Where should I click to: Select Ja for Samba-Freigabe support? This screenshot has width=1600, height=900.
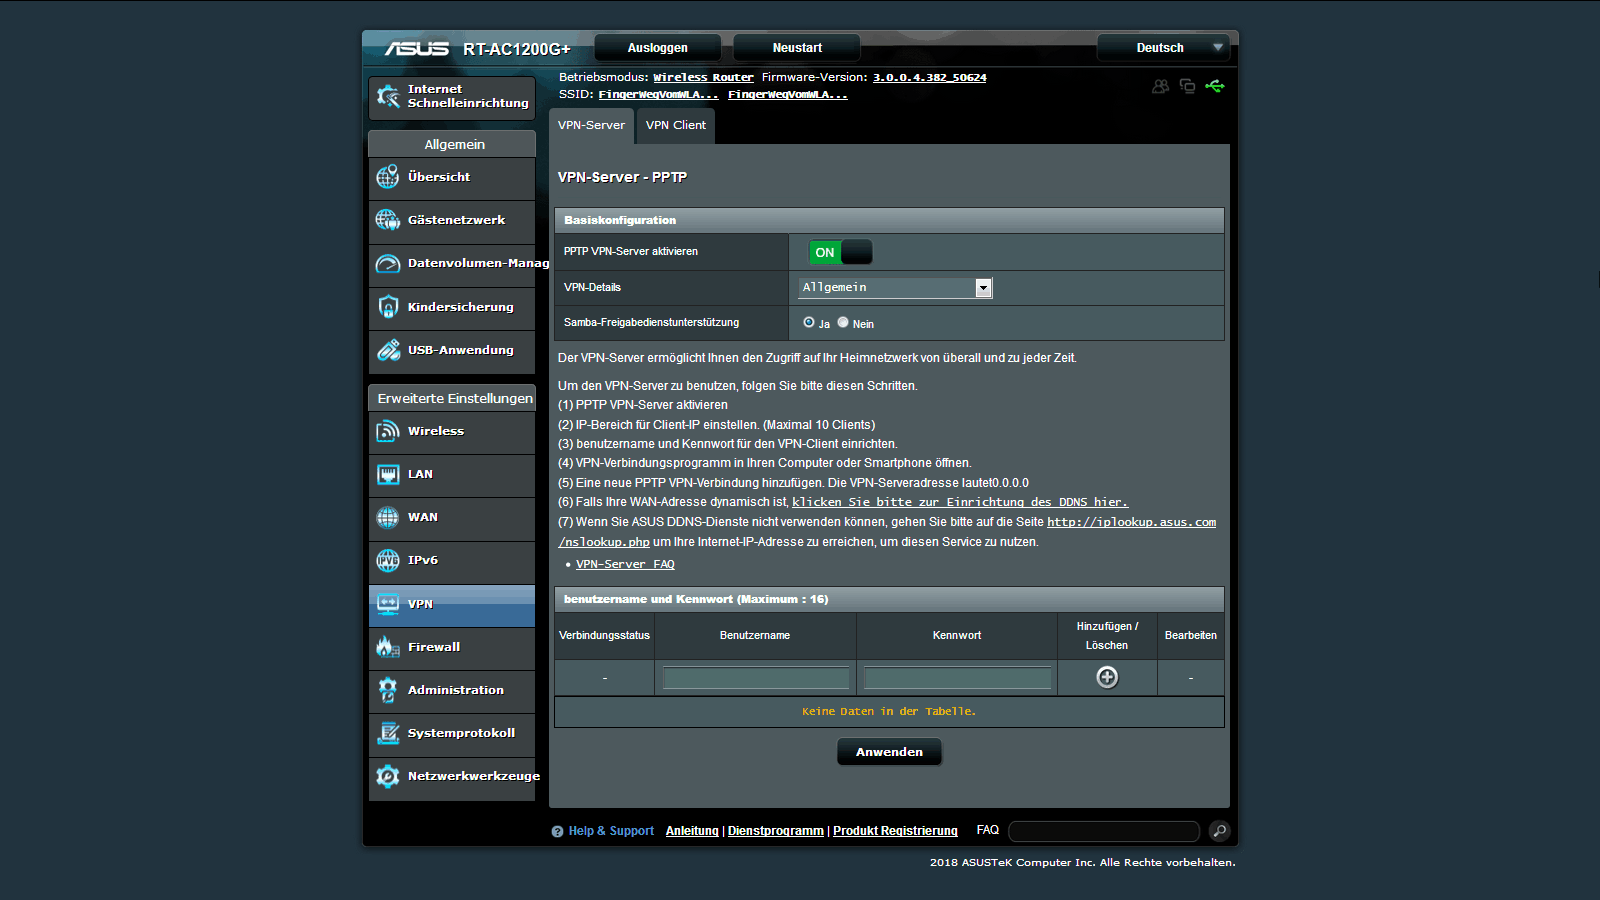click(809, 322)
